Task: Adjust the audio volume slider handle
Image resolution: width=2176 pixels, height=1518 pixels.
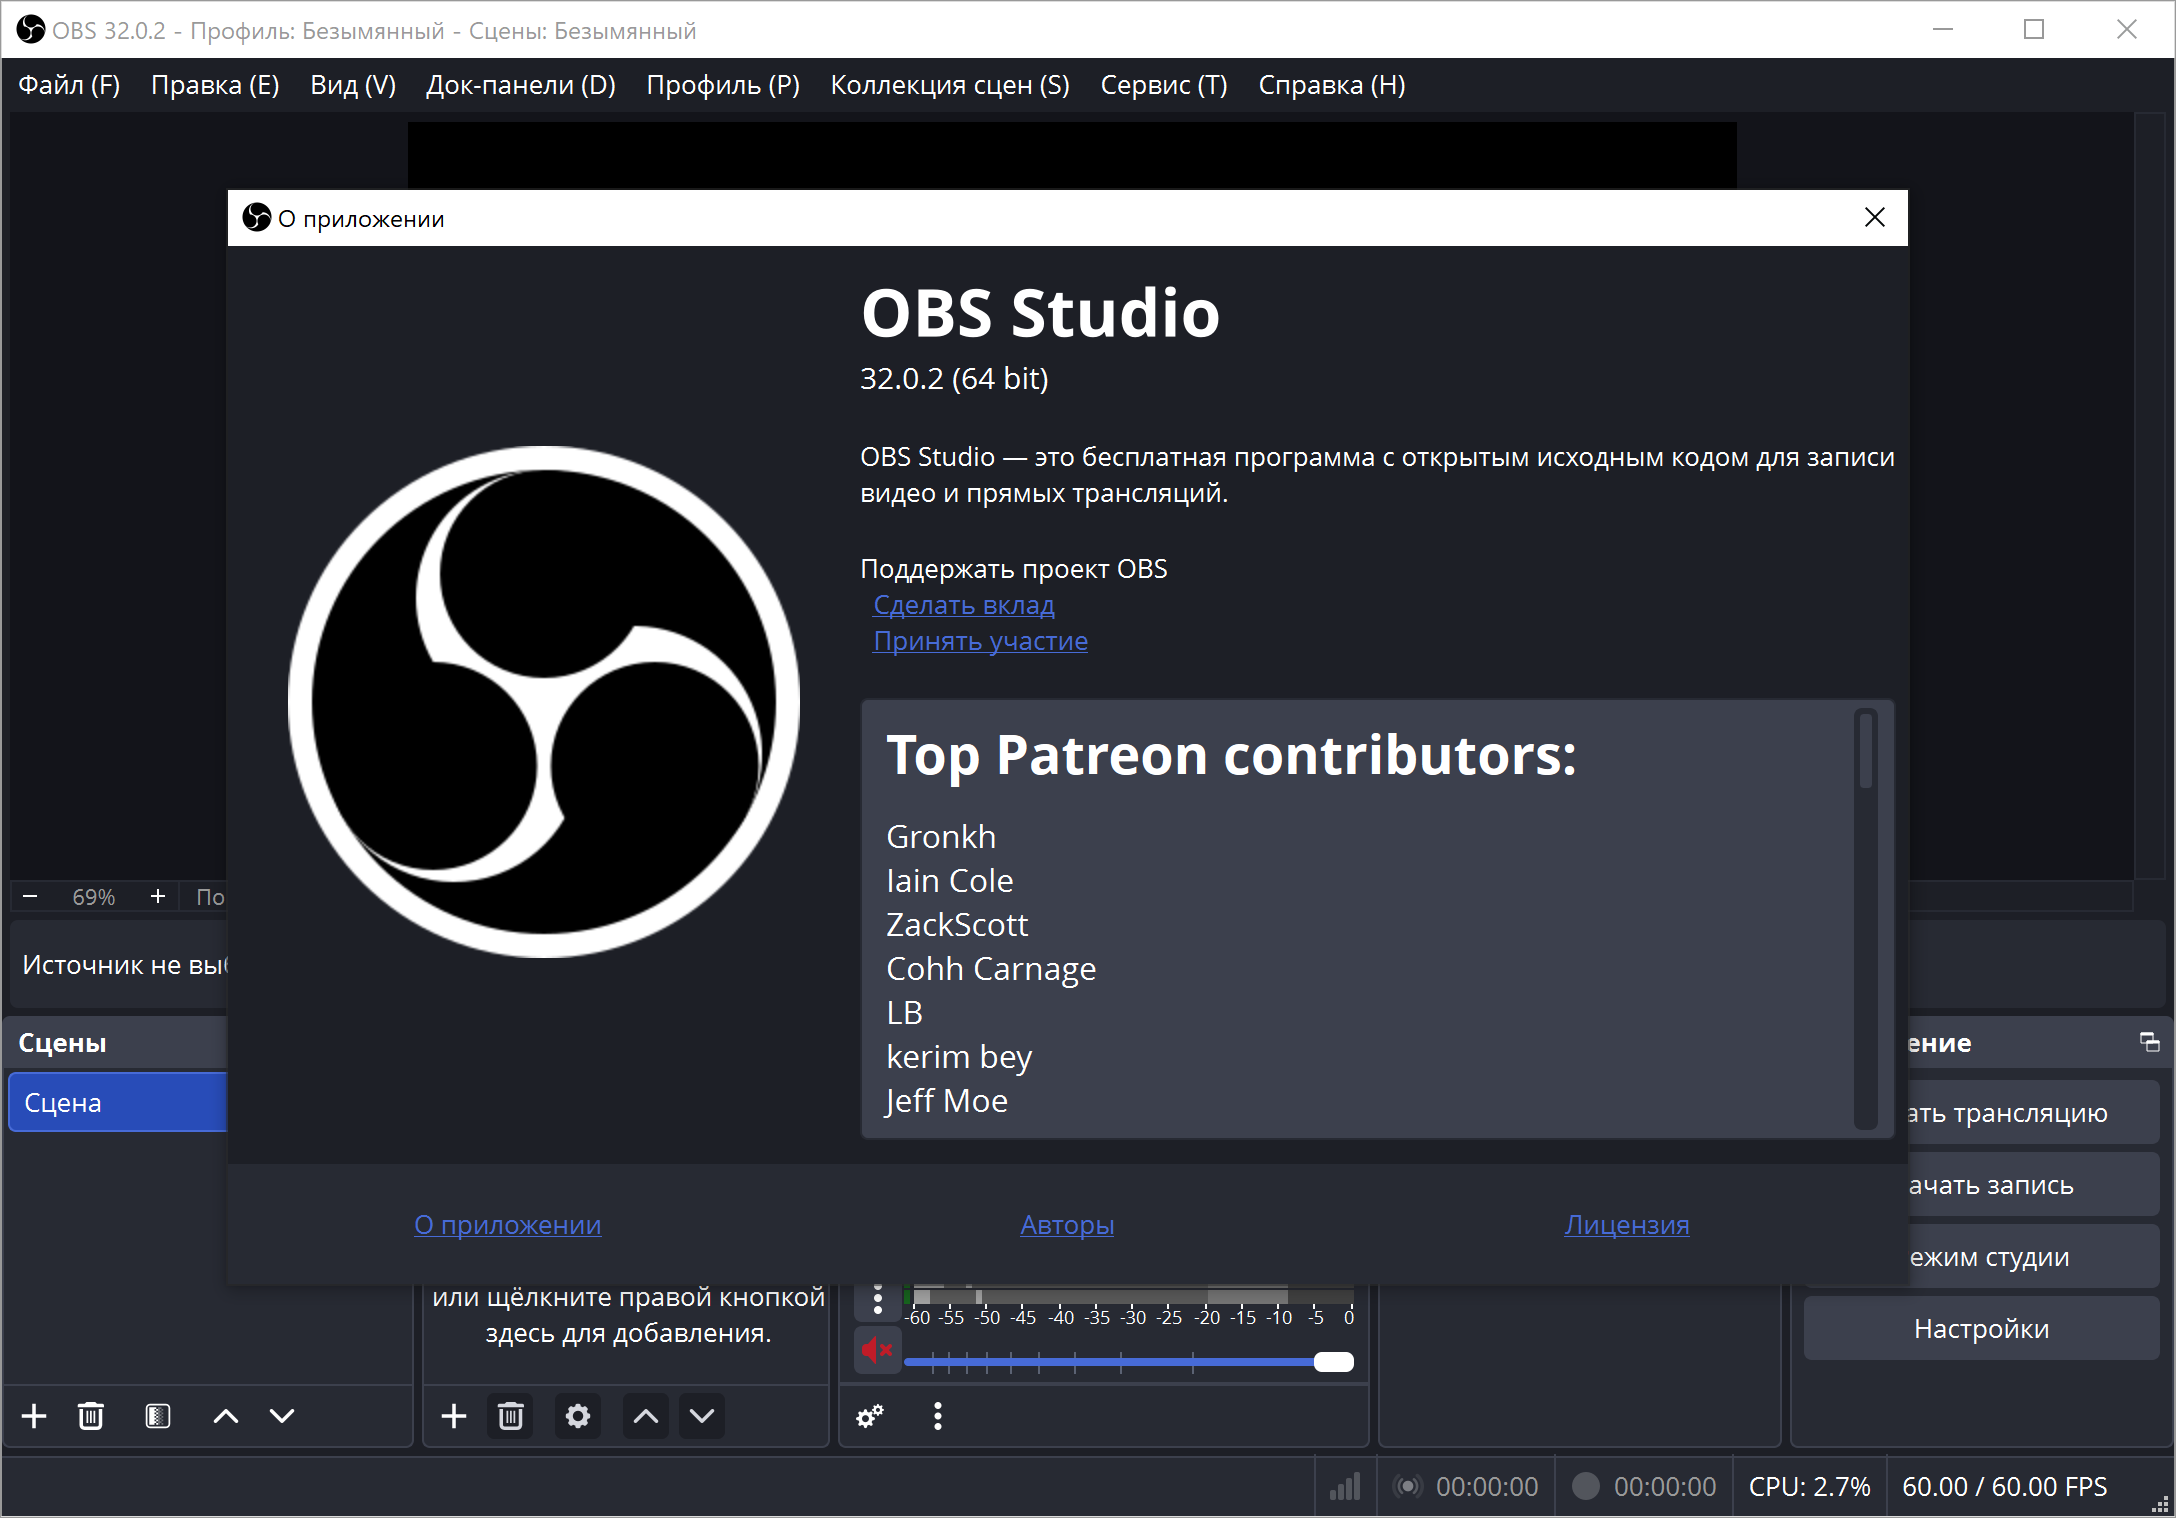Action: tap(1333, 1362)
